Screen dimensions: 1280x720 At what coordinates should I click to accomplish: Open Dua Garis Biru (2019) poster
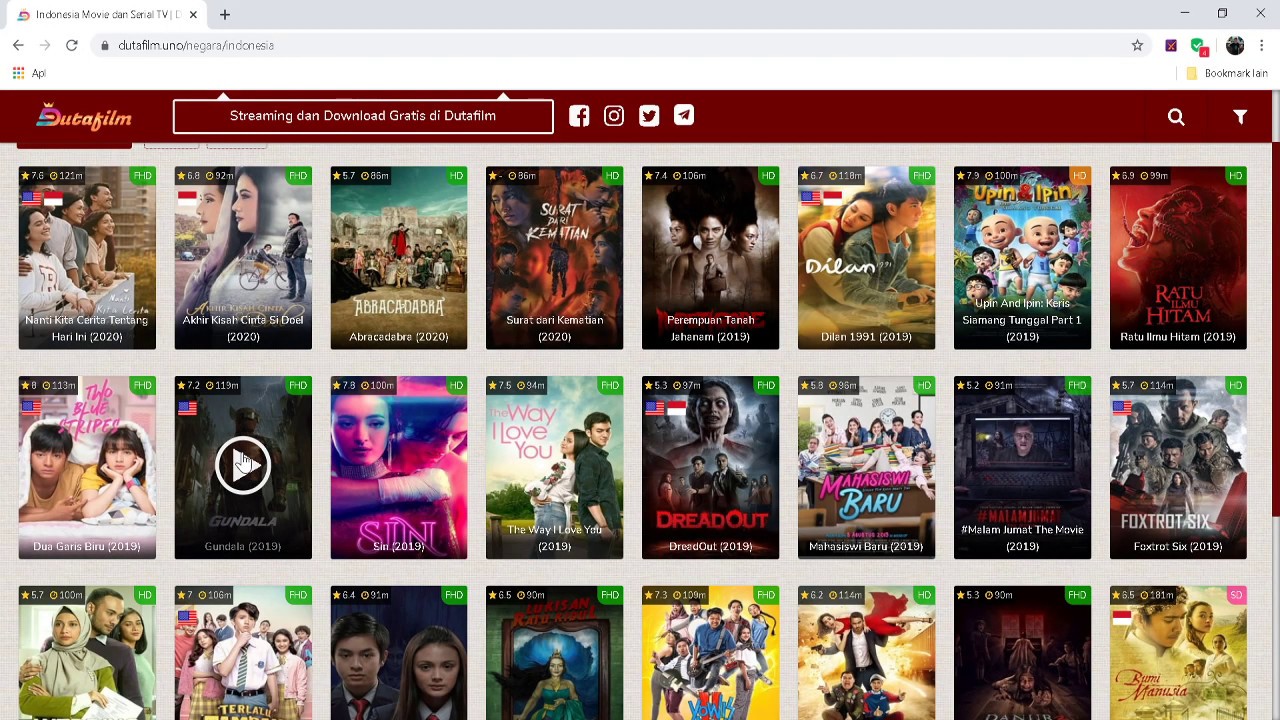pos(87,468)
